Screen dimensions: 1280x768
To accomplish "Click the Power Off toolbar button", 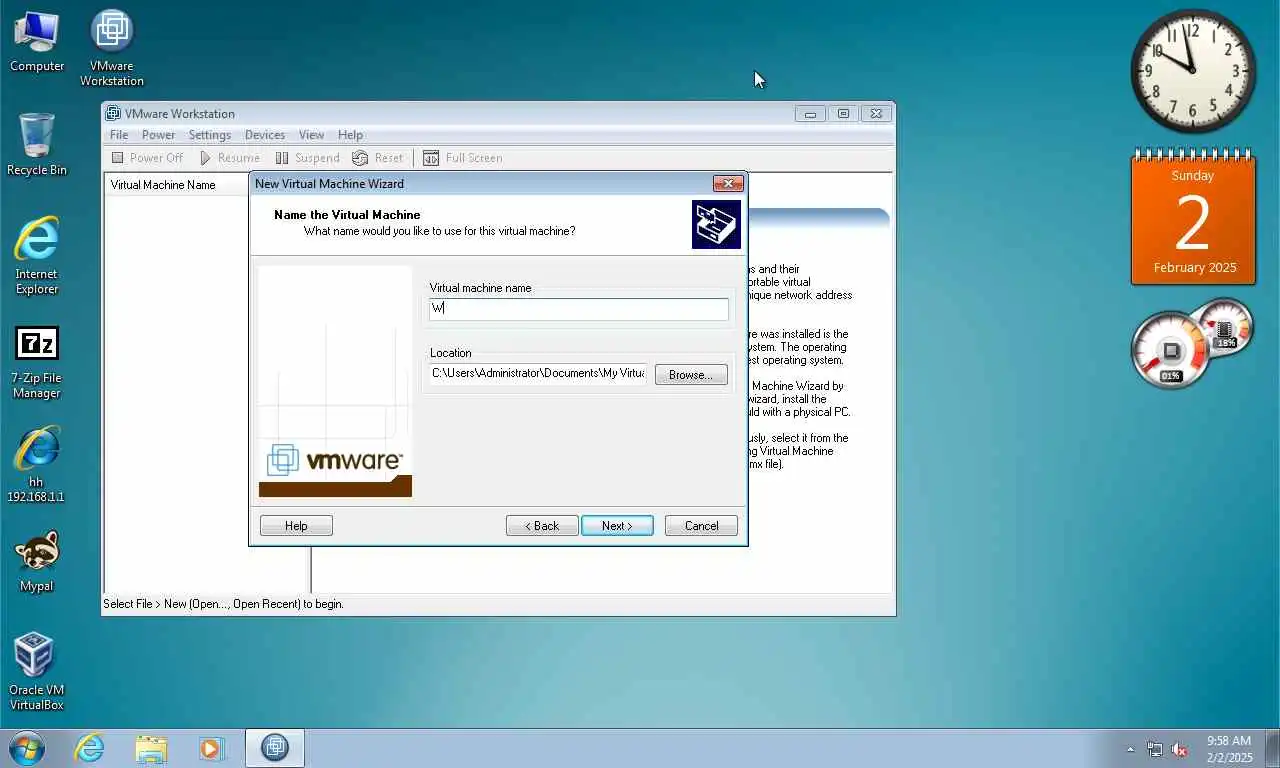I will point(147,158).
